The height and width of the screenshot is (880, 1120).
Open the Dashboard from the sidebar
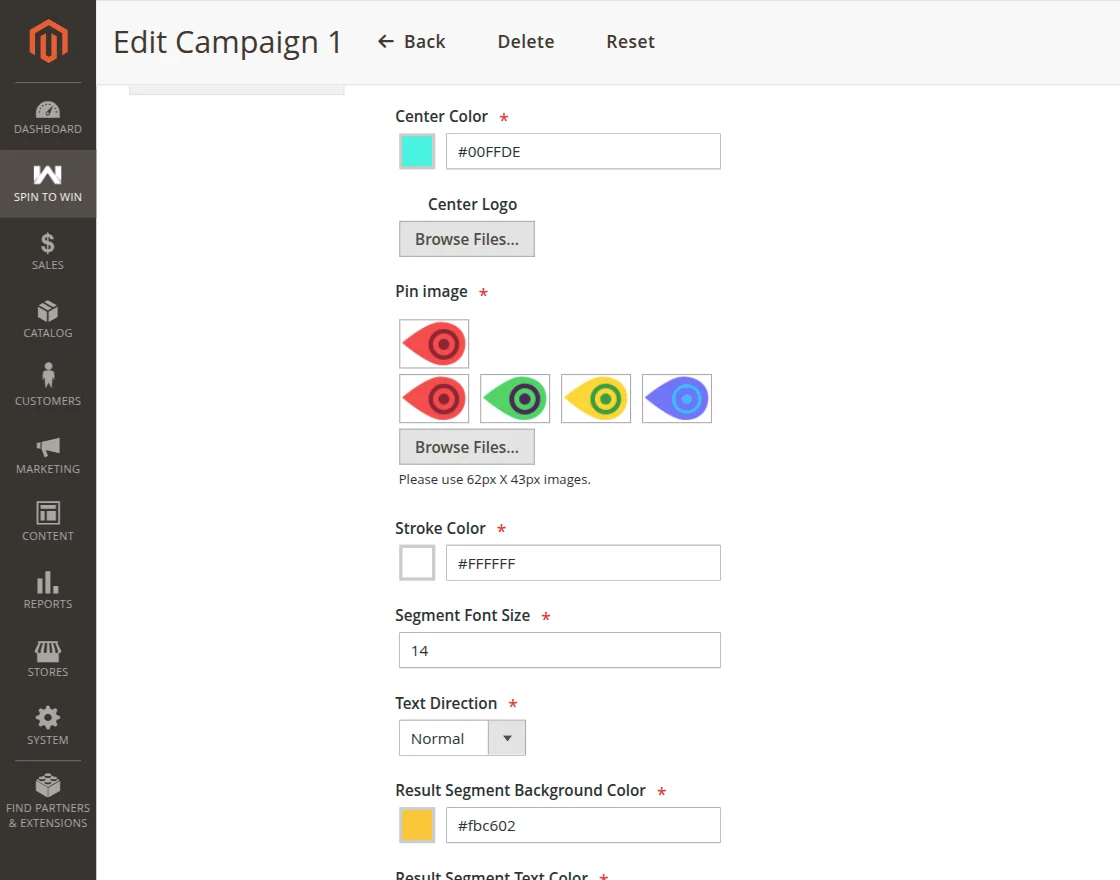pos(47,115)
